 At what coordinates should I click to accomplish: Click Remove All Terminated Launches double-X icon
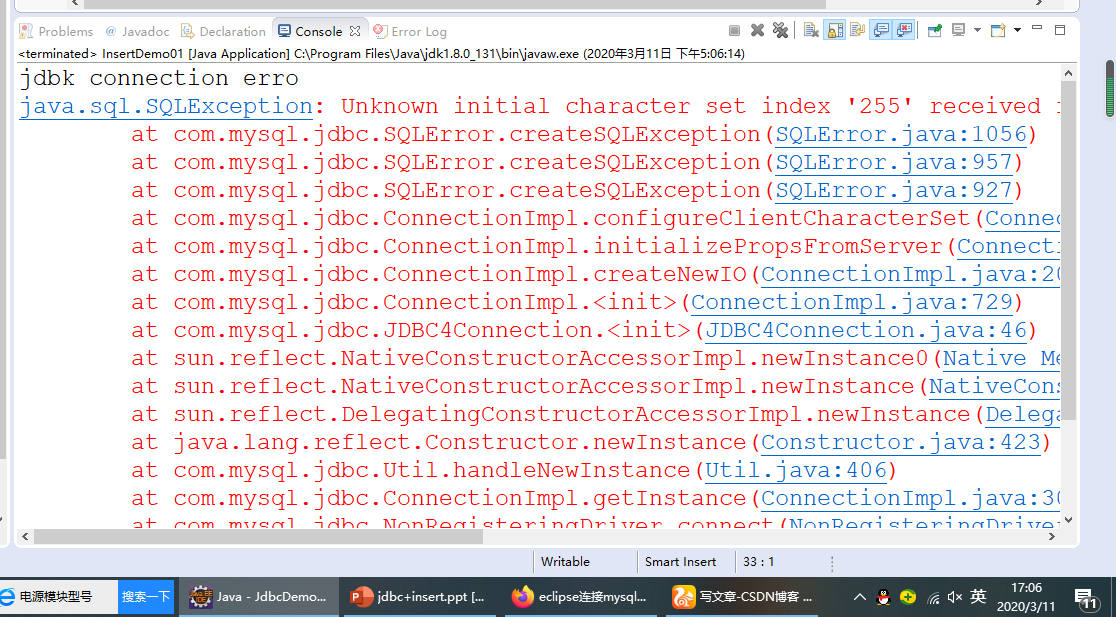781,31
